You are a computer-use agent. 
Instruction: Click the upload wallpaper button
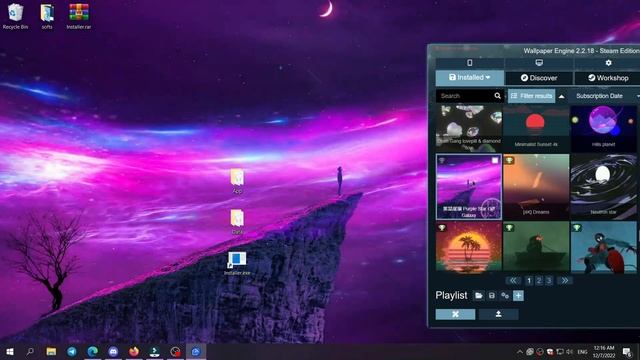tap(498, 314)
